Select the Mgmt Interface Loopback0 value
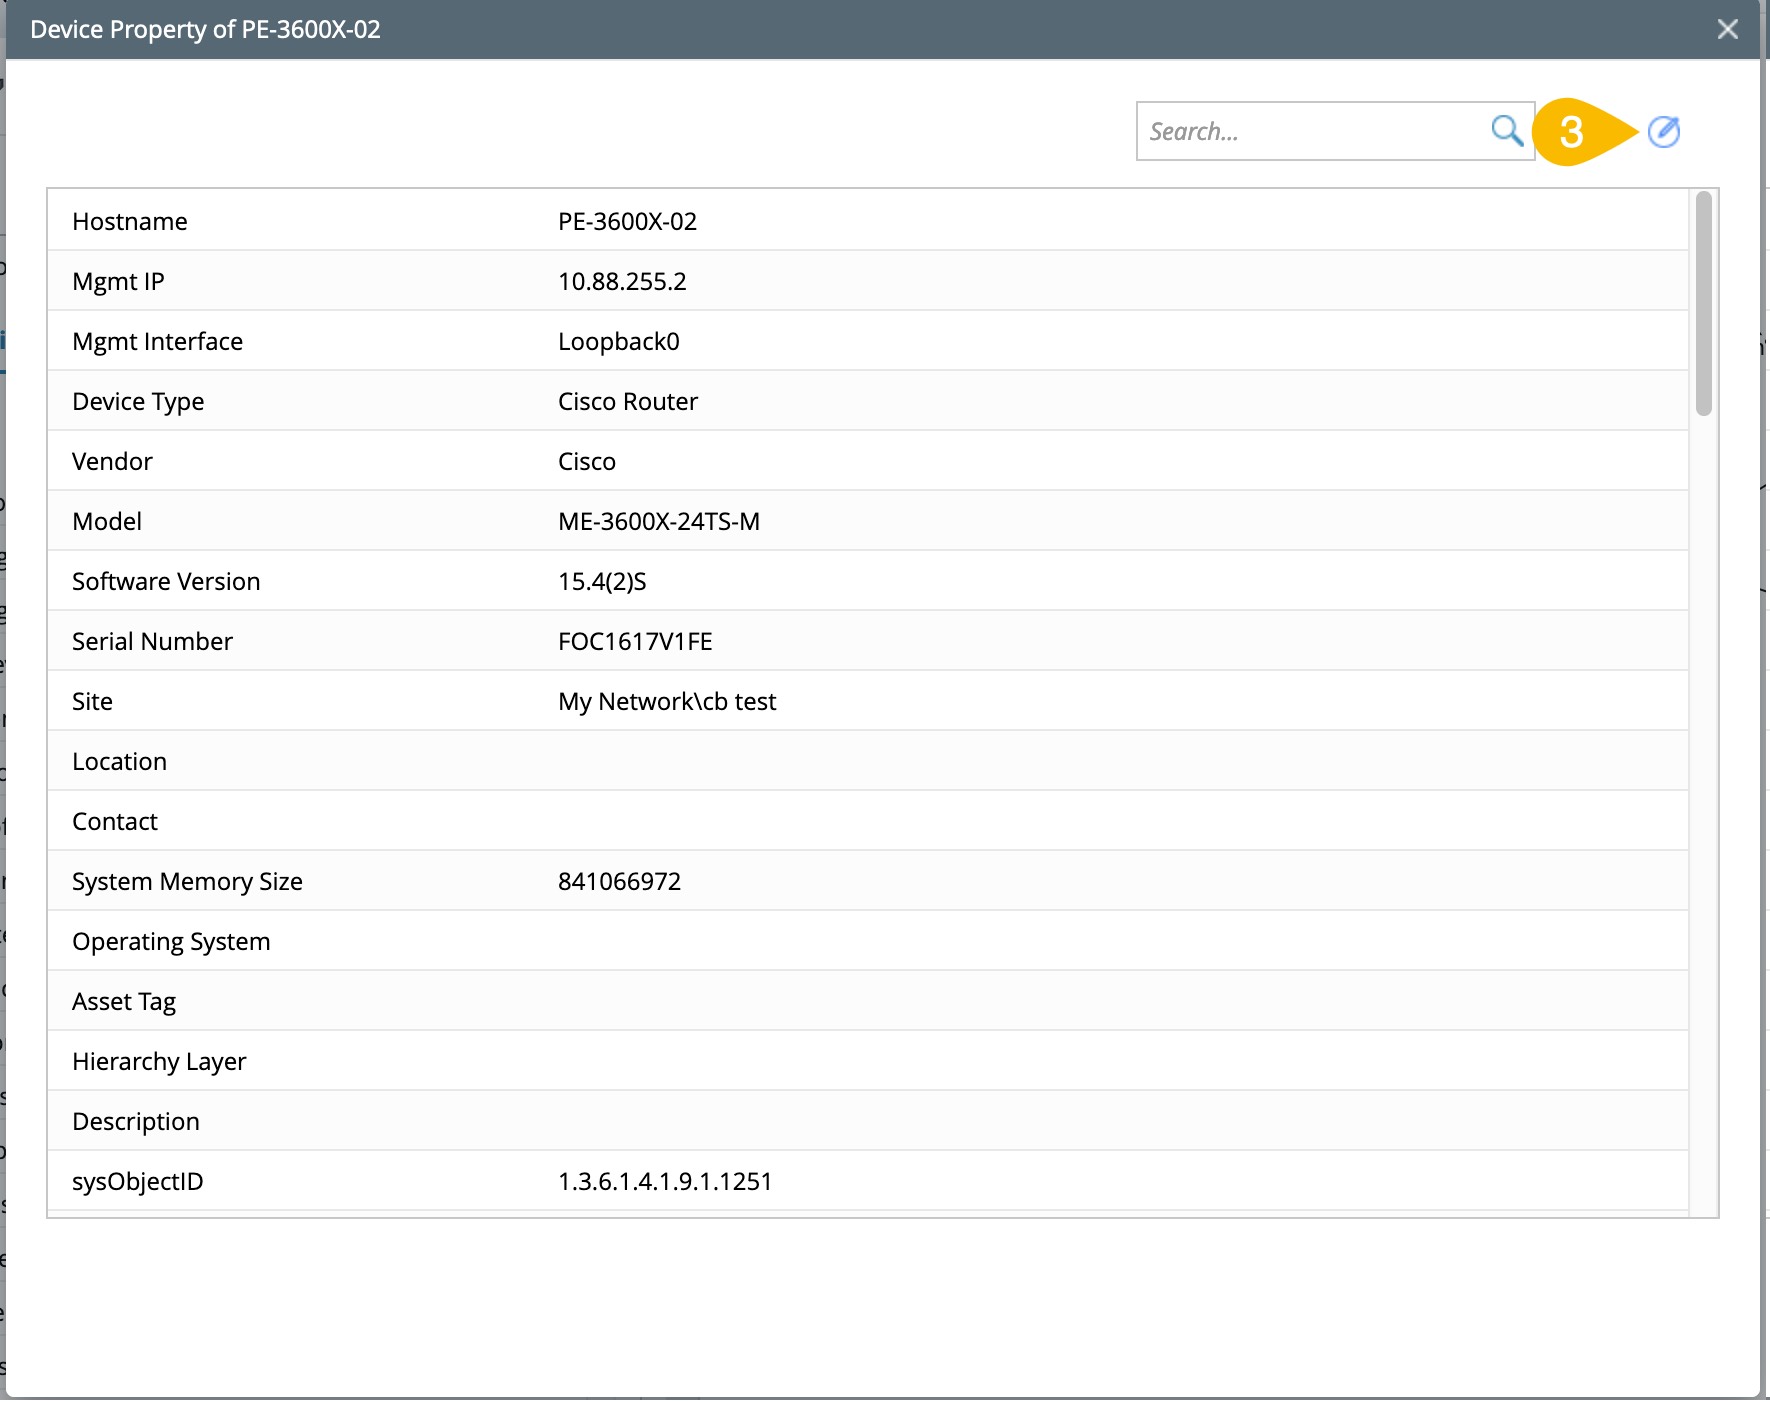Image resolution: width=1770 pixels, height=1402 pixels. click(x=618, y=341)
